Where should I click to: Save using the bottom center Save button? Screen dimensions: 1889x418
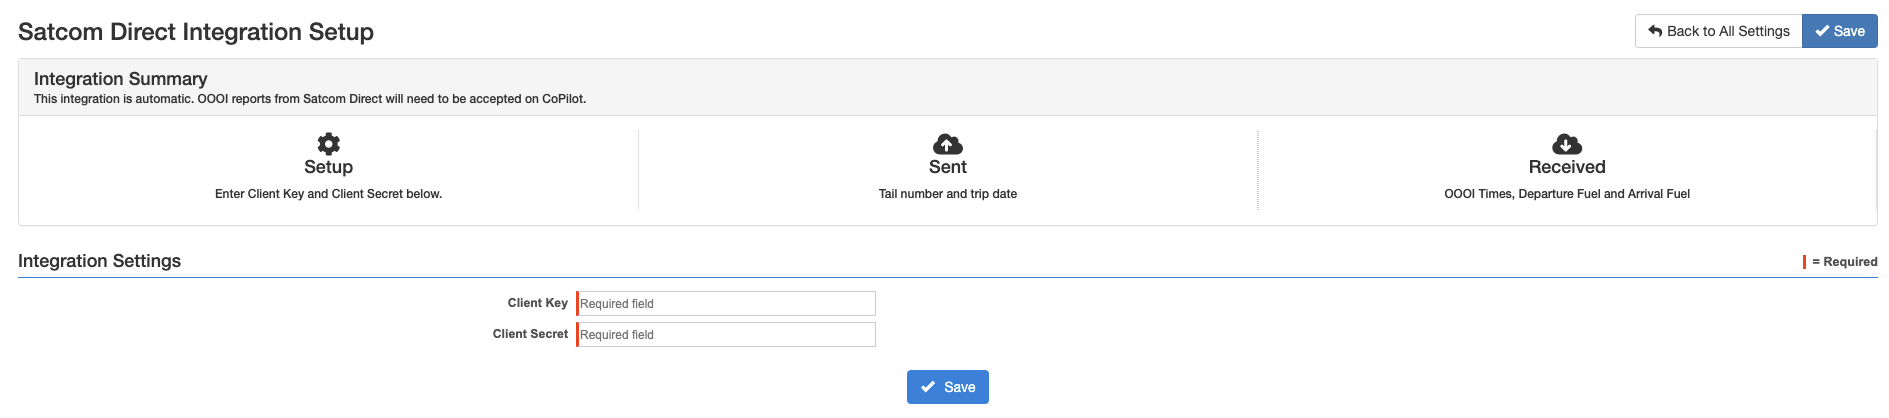tap(948, 387)
